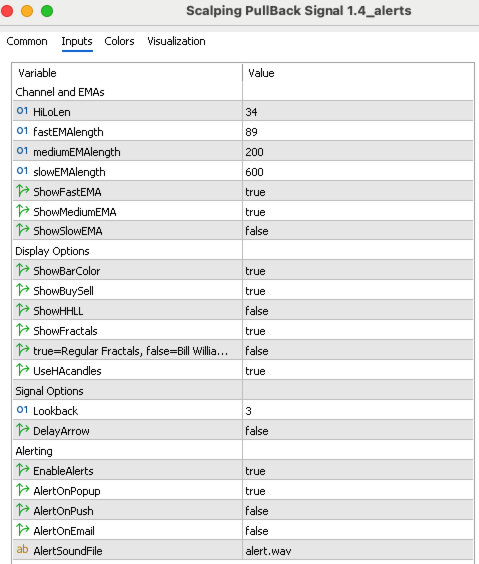This screenshot has width=479, height=564.
Task: Open the DelayArrow value dropdown
Action: click(358, 431)
